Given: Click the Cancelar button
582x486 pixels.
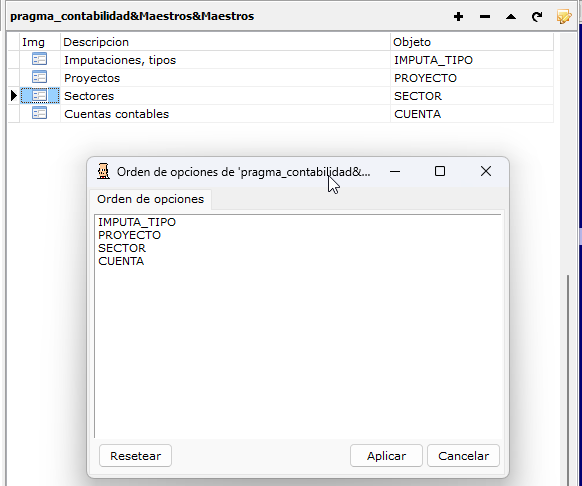Looking at the screenshot, I should pyautogui.click(x=464, y=456).
